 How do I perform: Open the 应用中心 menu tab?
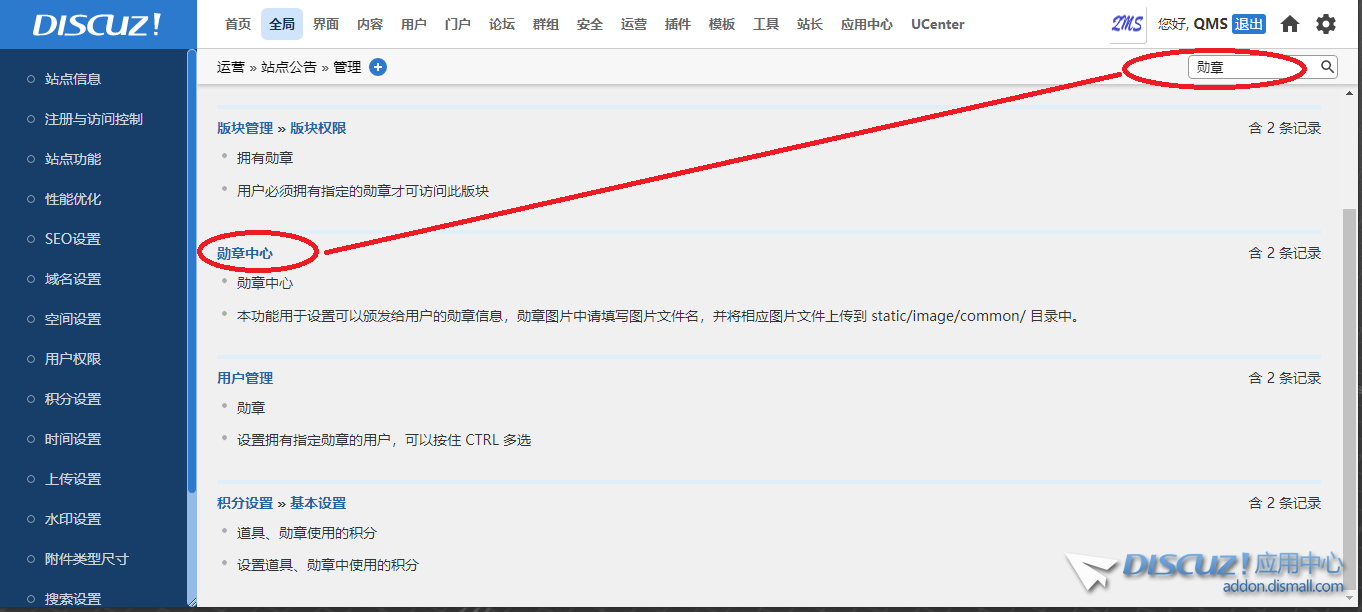coord(867,24)
